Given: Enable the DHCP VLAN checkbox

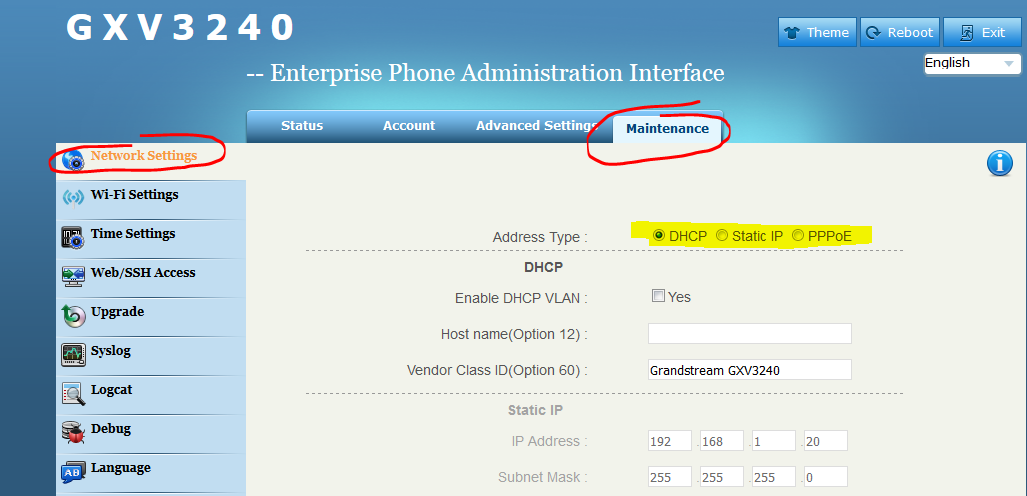Looking at the screenshot, I should coord(658,296).
